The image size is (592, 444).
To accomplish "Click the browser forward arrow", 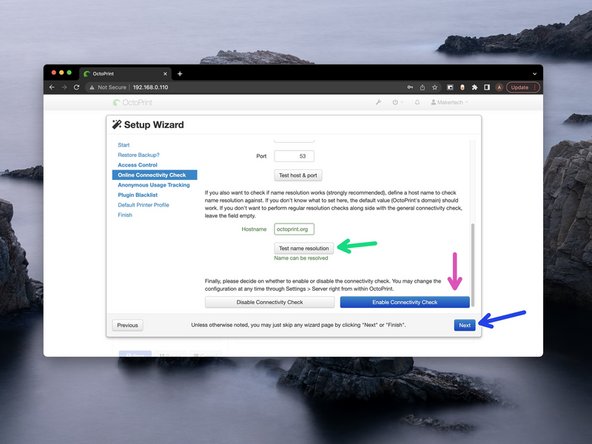I will [x=64, y=87].
